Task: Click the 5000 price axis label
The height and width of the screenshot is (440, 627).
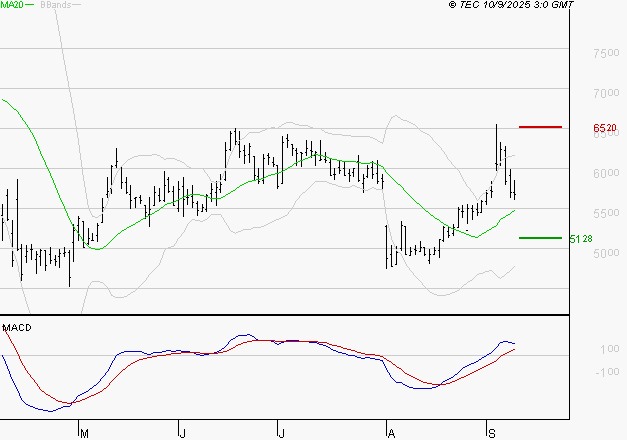Action: (x=606, y=254)
